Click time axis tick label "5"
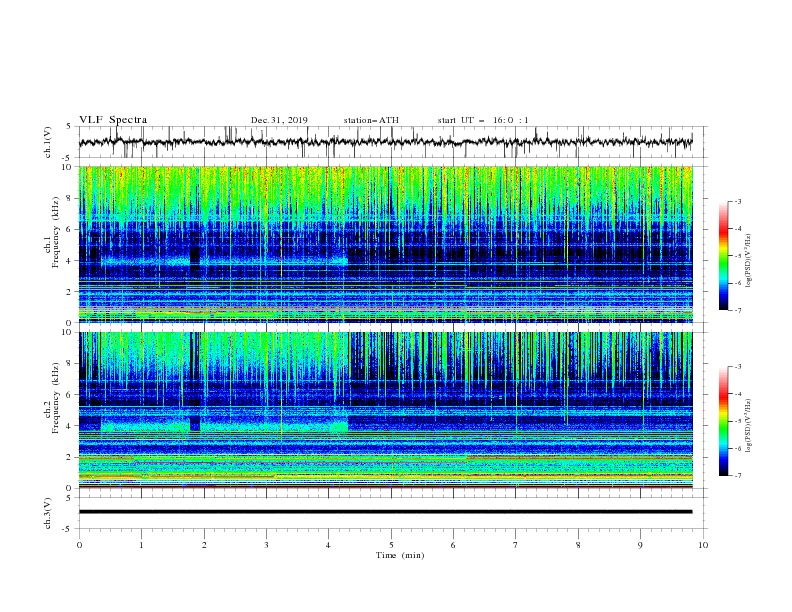 [x=391, y=545]
